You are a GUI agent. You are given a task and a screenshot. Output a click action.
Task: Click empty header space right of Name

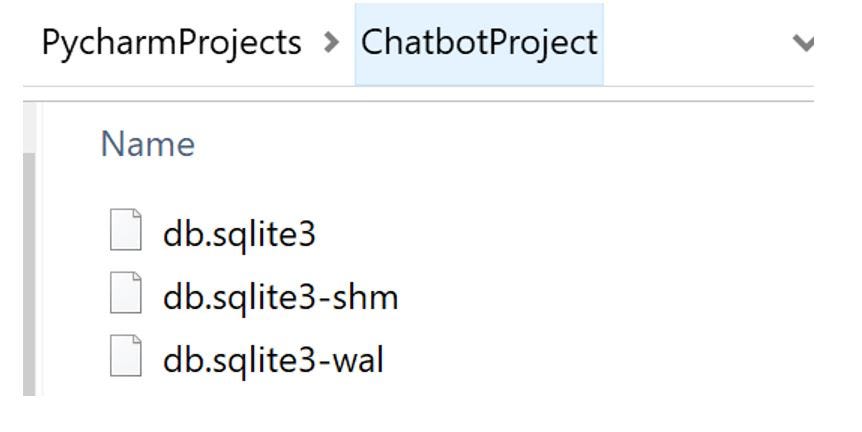(x=500, y=144)
